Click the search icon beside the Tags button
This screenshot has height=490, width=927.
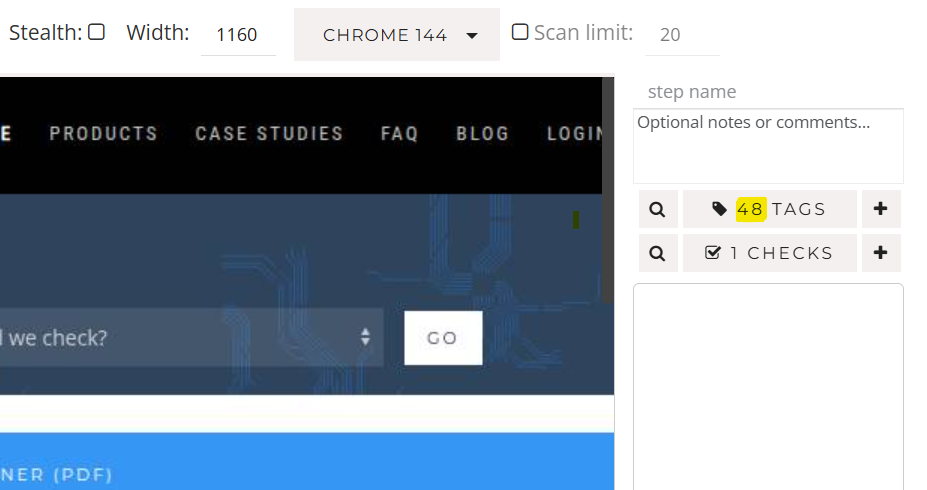point(657,209)
